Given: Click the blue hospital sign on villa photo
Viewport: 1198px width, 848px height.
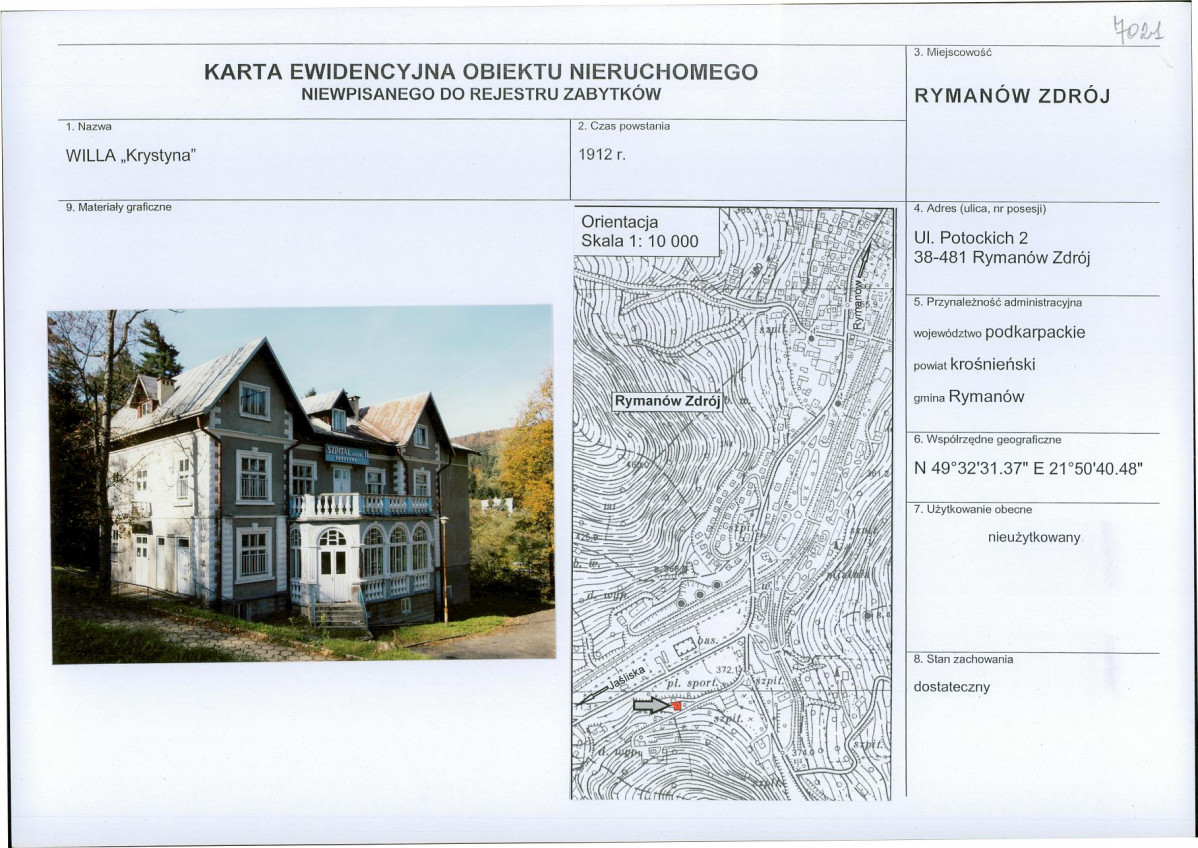Looking at the screenshot, I should pos(347,455).
